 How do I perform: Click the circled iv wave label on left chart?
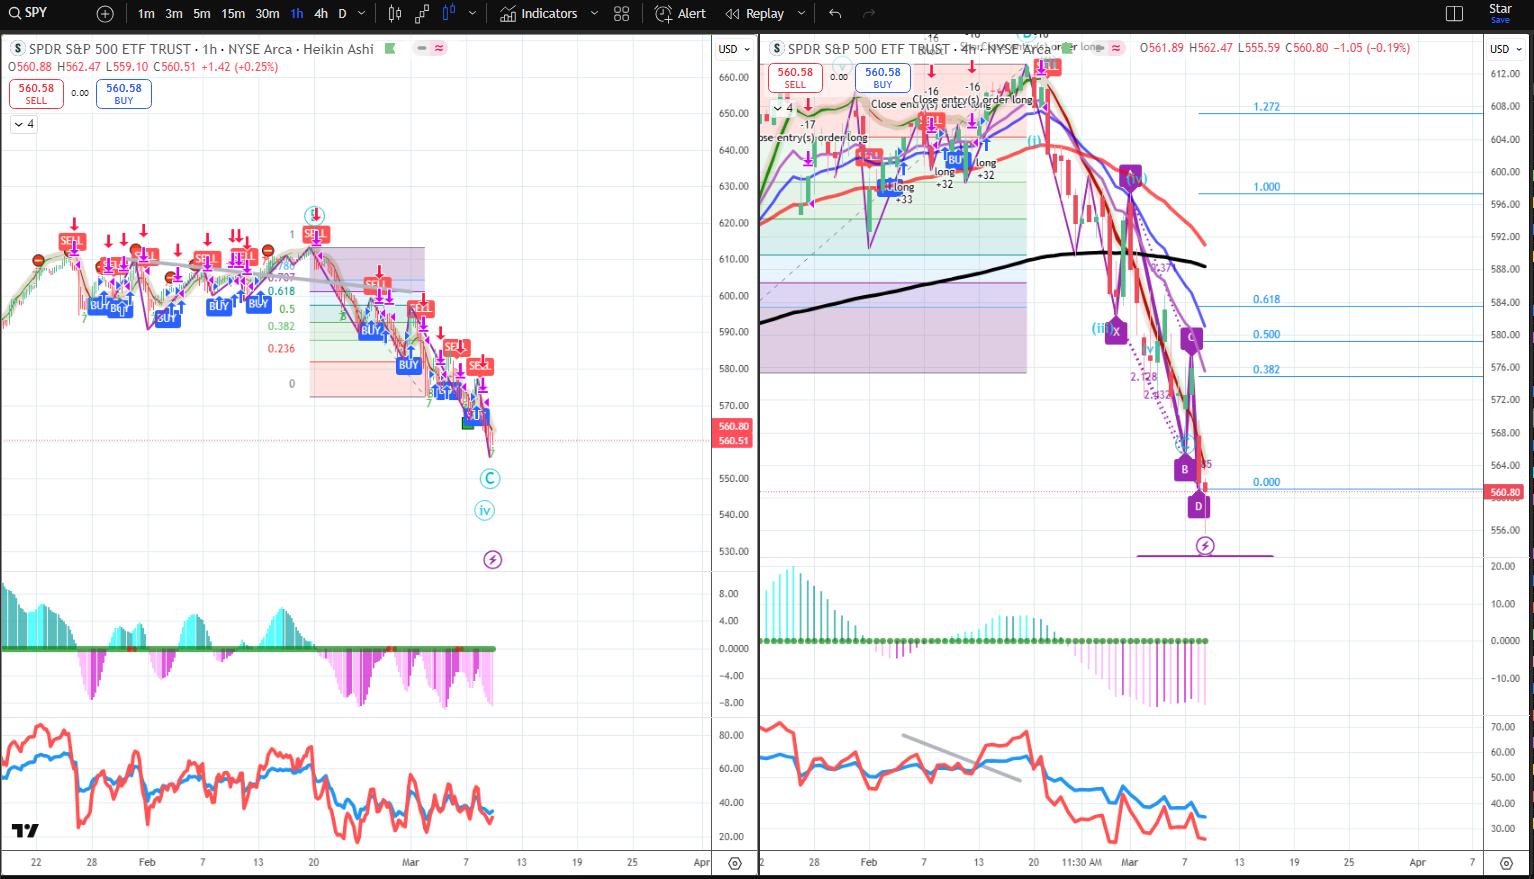click(485, 511)
